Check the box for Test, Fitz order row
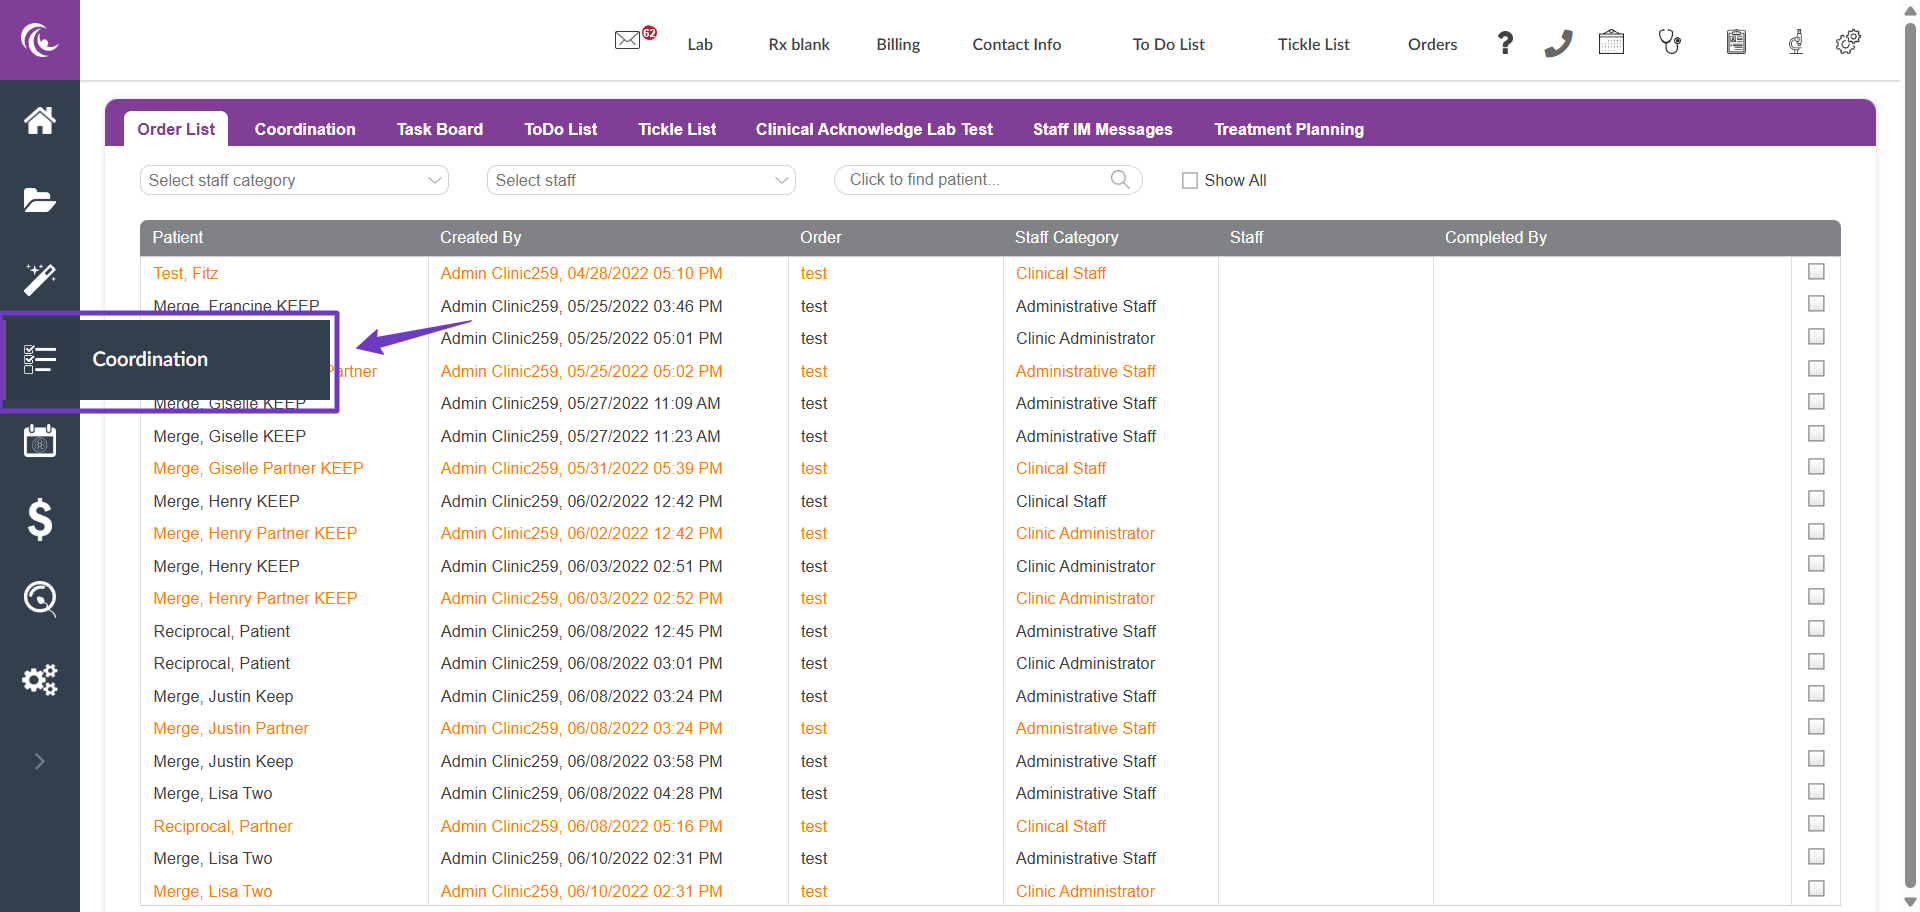Viewport: 1920px width, 912px height. tap(1816, 272)
